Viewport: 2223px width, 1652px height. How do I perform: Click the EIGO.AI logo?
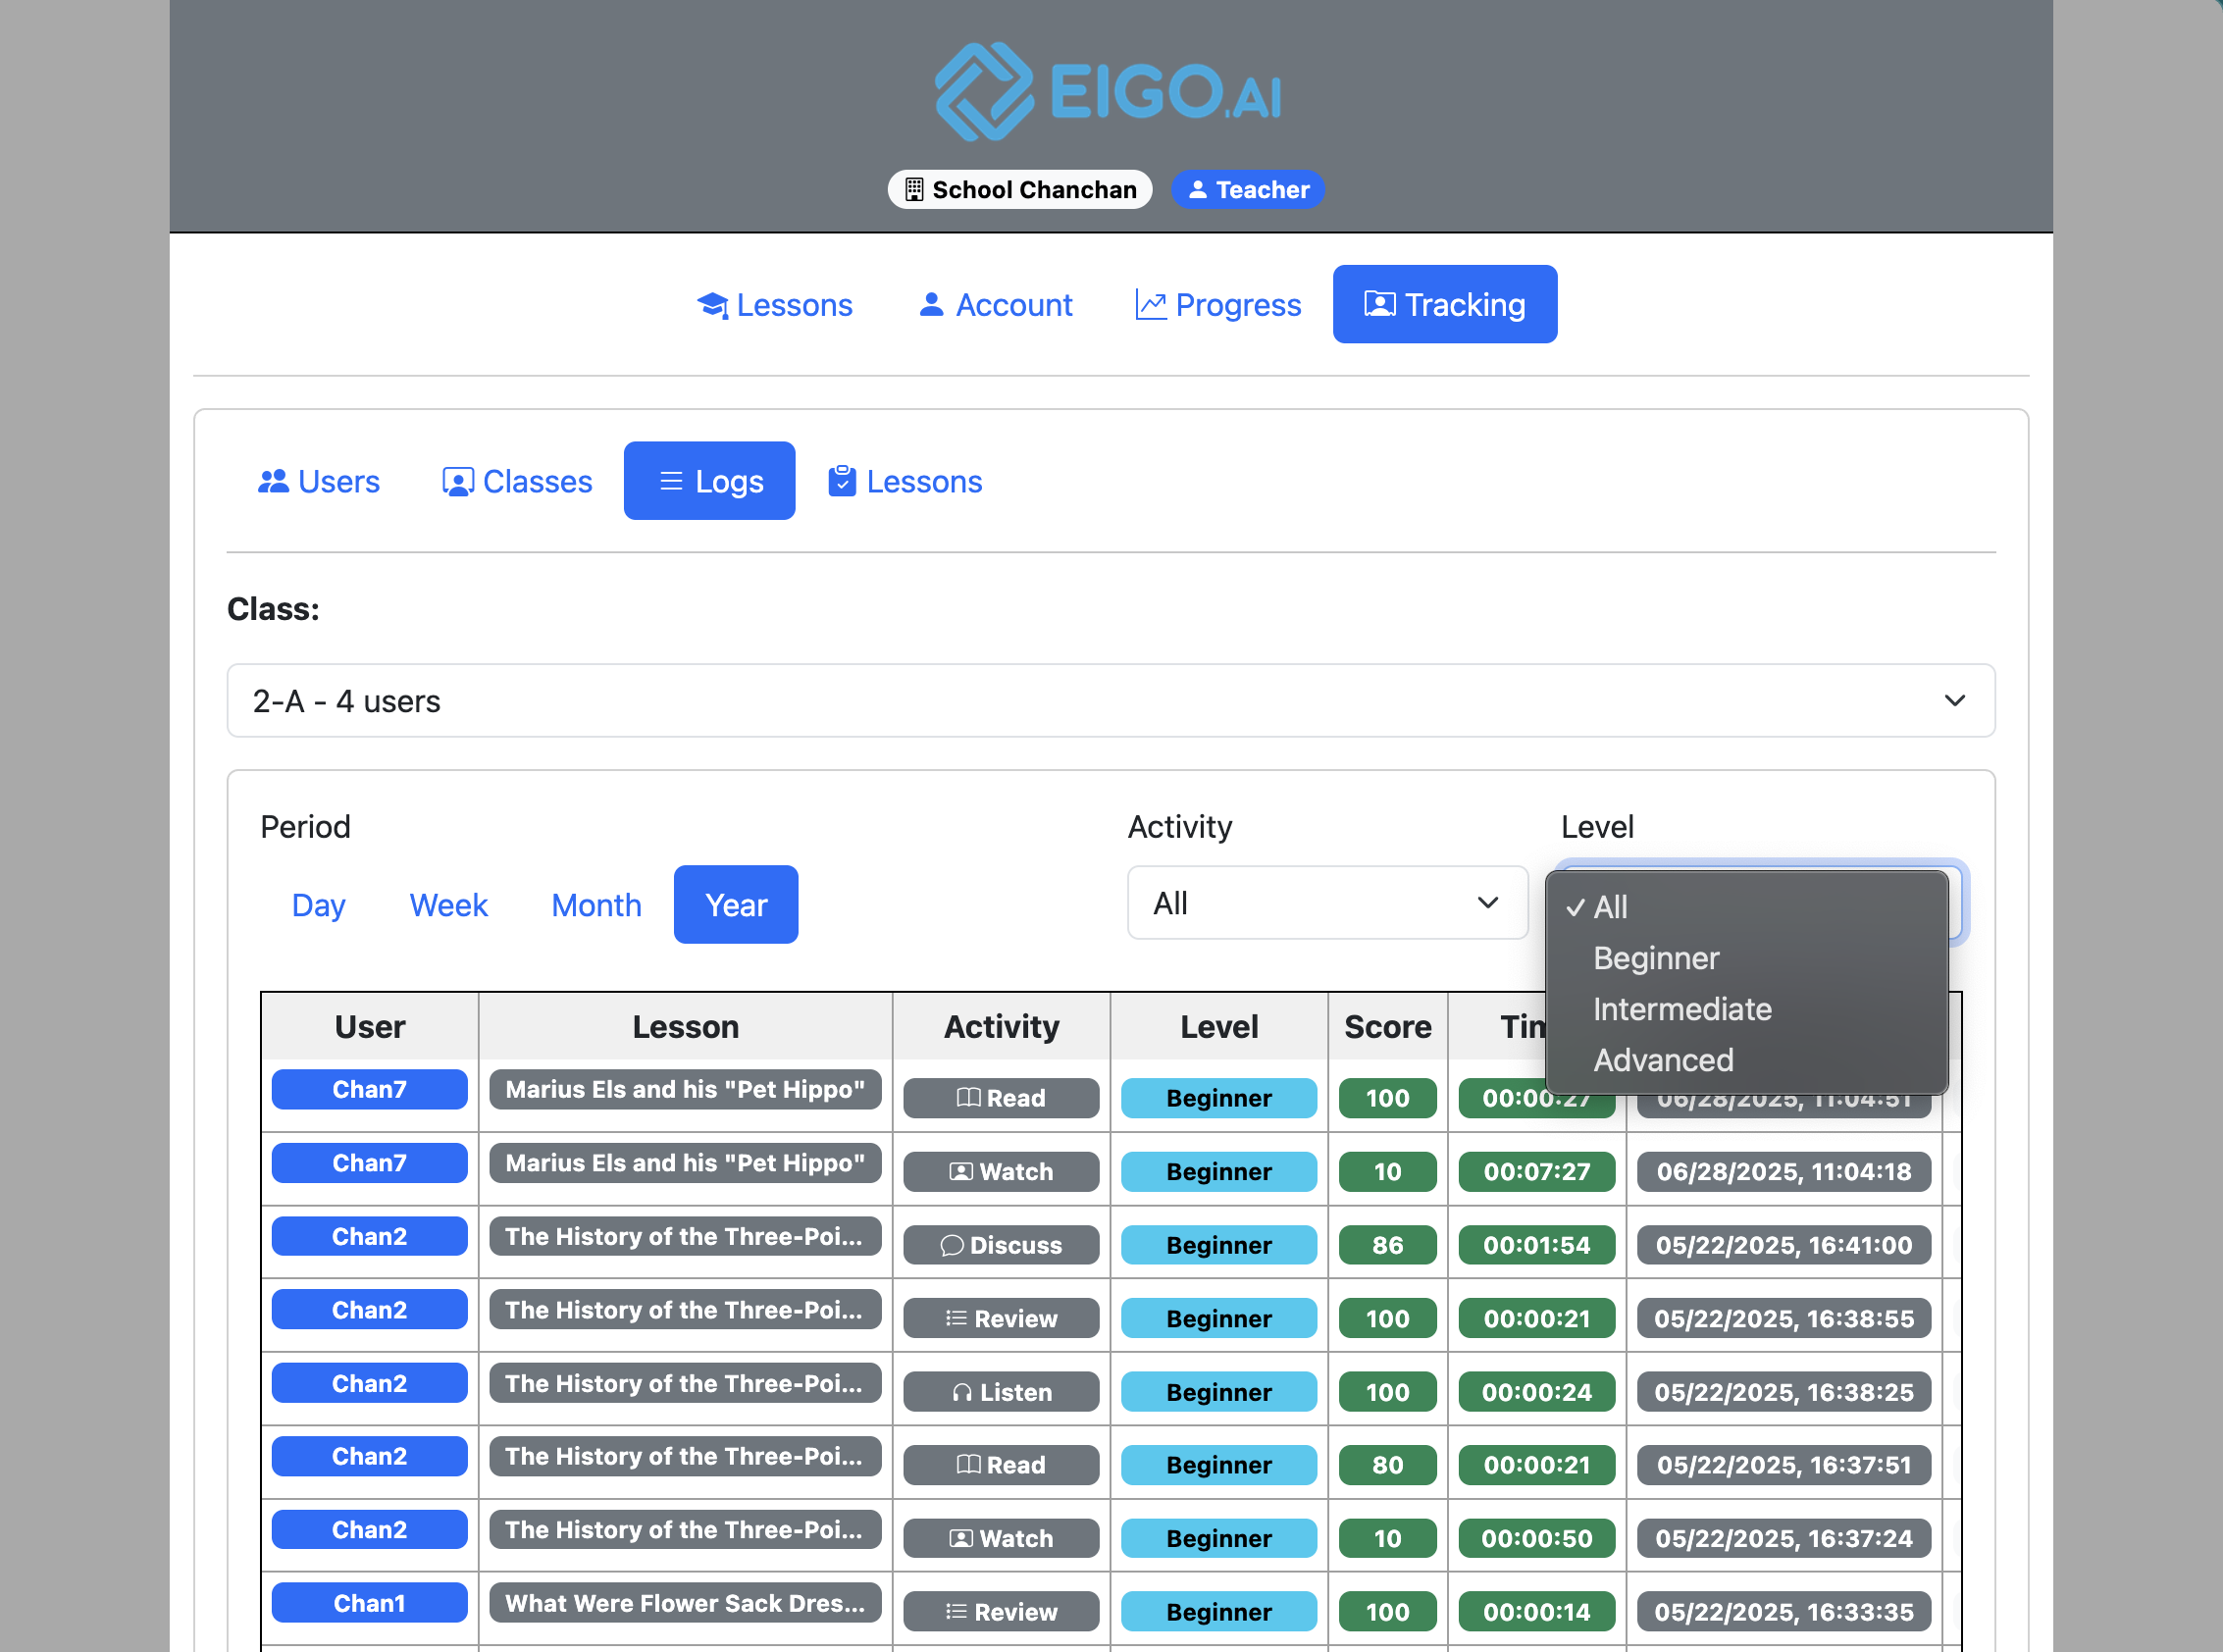1110,92
